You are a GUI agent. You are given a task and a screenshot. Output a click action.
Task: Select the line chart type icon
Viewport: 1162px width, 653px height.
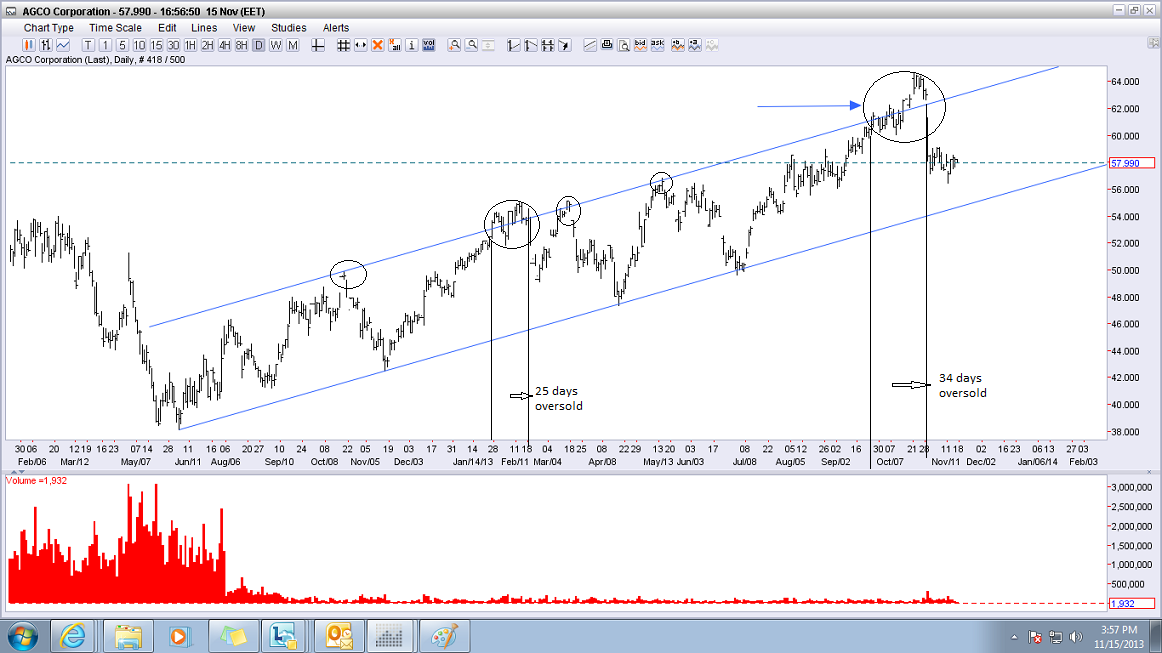click(63, 45)
